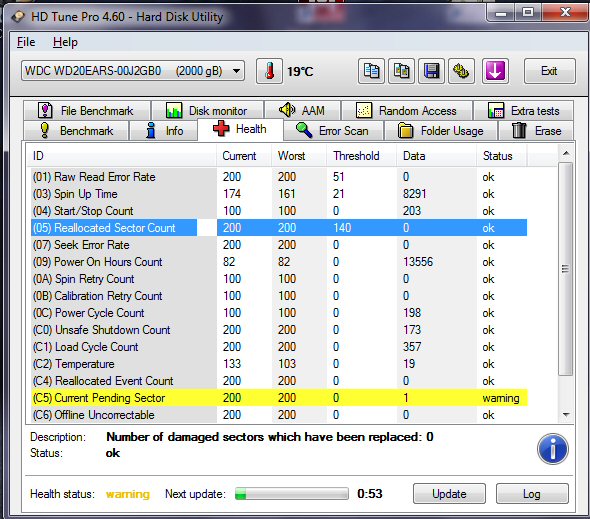The width and height of the screenshot is (590, 519).
Task: Select the Raw Read Error Rate row
Action: (279, 177)
